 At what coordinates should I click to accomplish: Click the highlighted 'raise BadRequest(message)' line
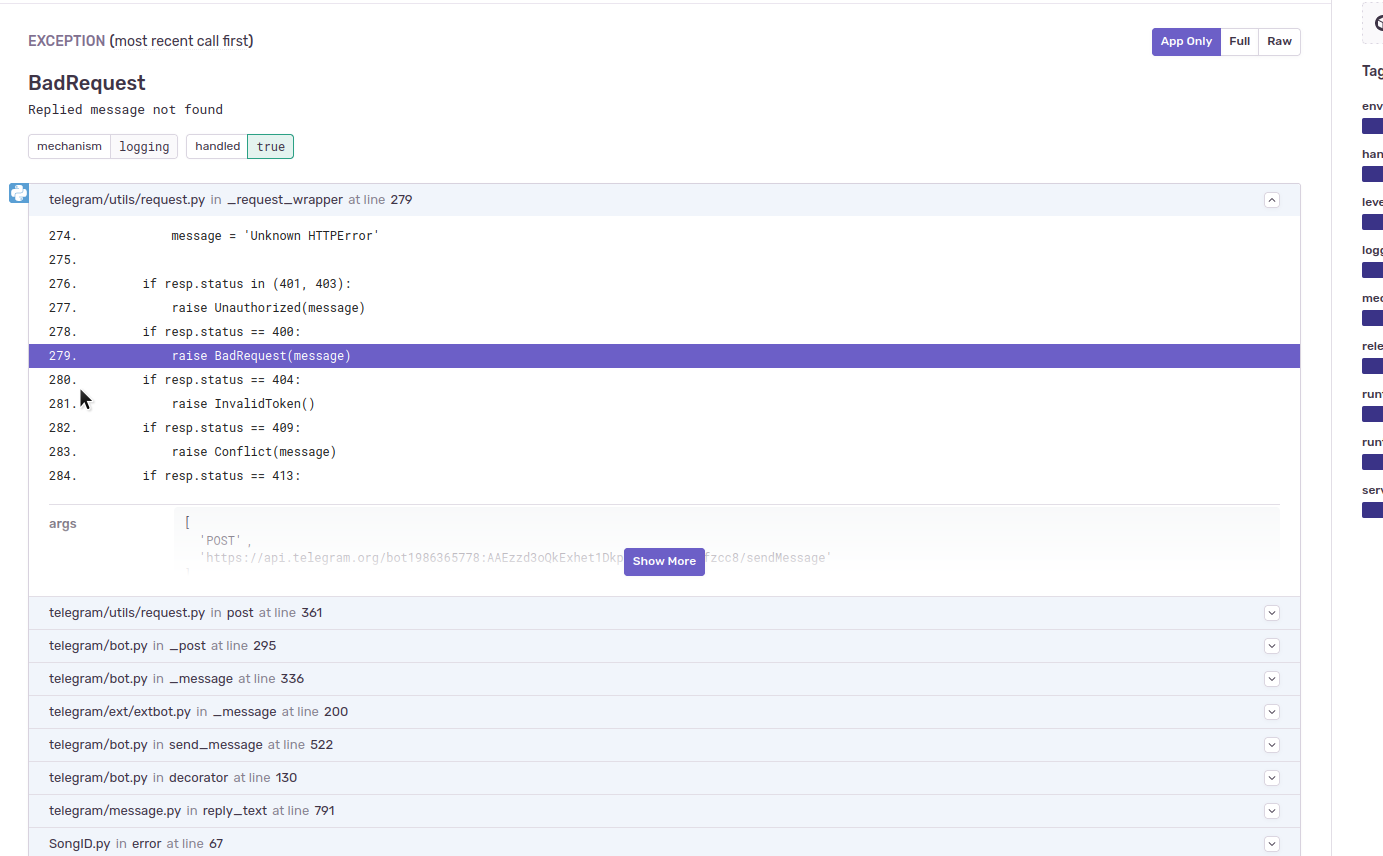664,356
